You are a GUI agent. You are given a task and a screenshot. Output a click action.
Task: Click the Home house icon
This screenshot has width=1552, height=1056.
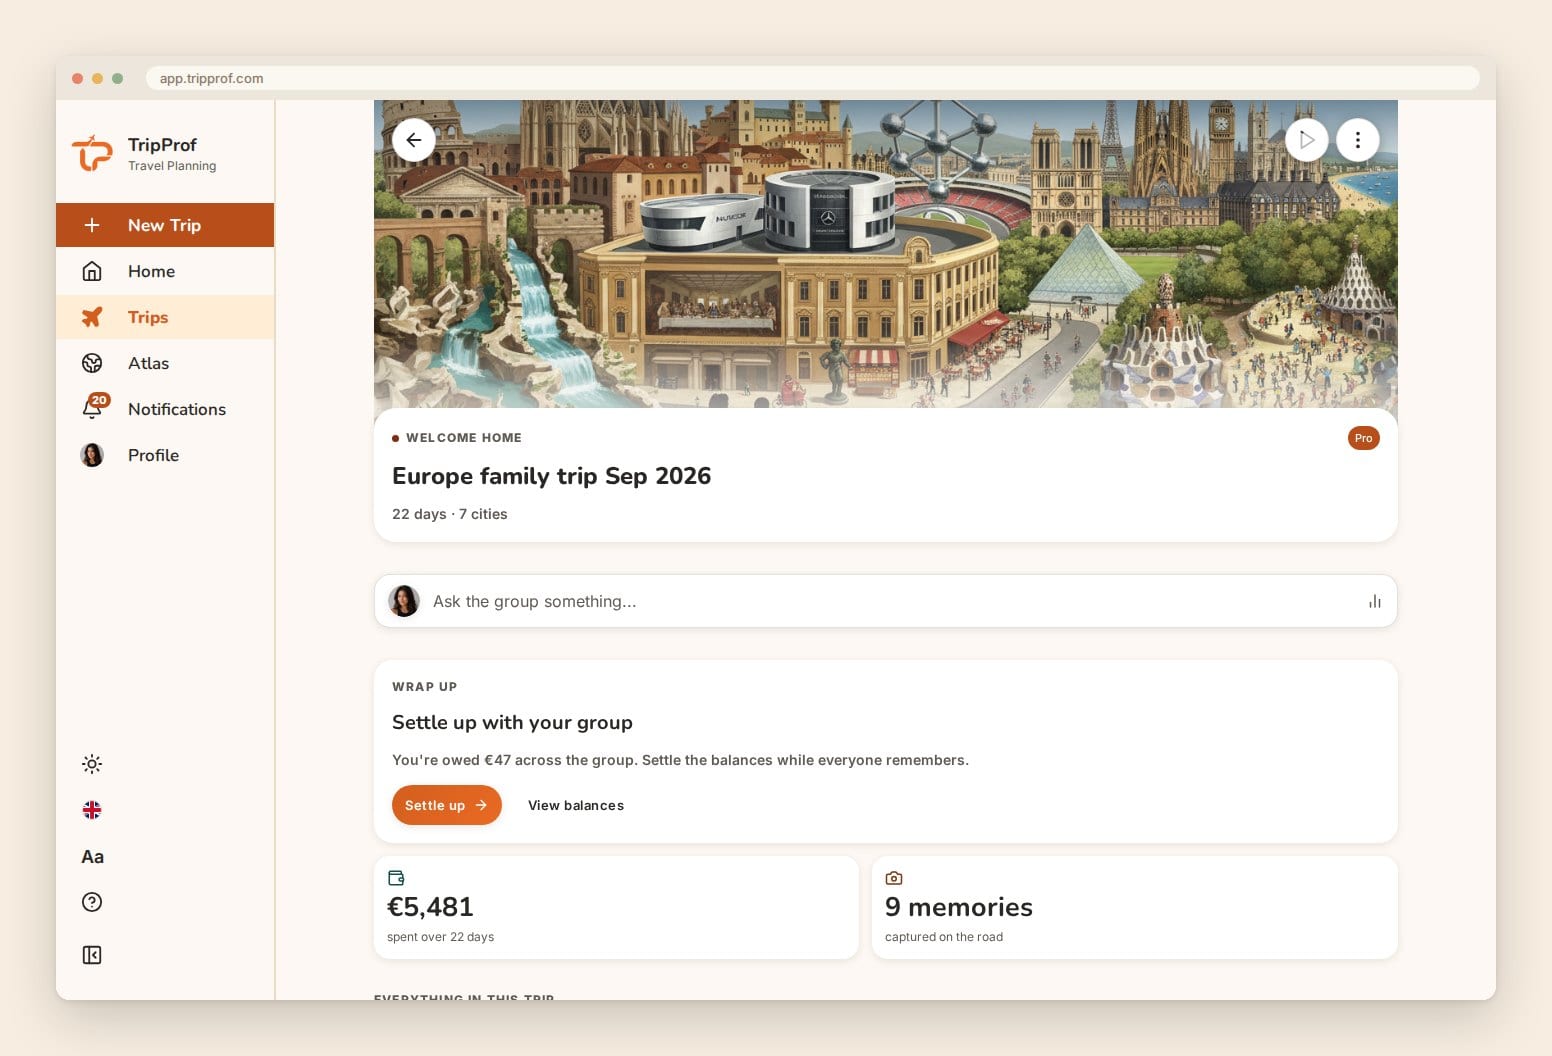[92, 271]
